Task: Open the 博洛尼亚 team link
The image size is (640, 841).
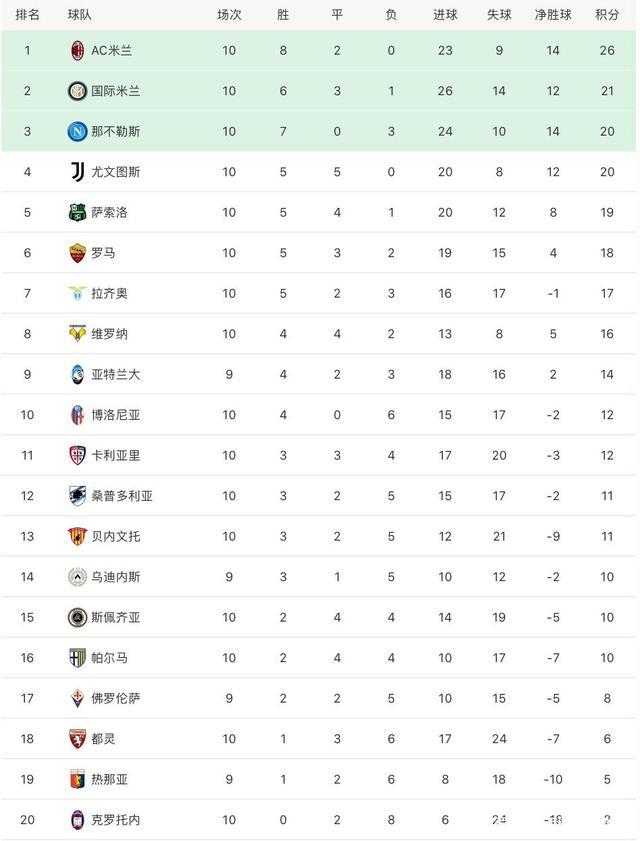Action: (116, 415)
